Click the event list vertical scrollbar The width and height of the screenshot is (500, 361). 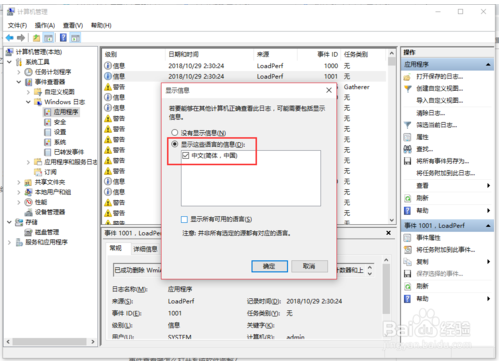click(x=392, y=137)
